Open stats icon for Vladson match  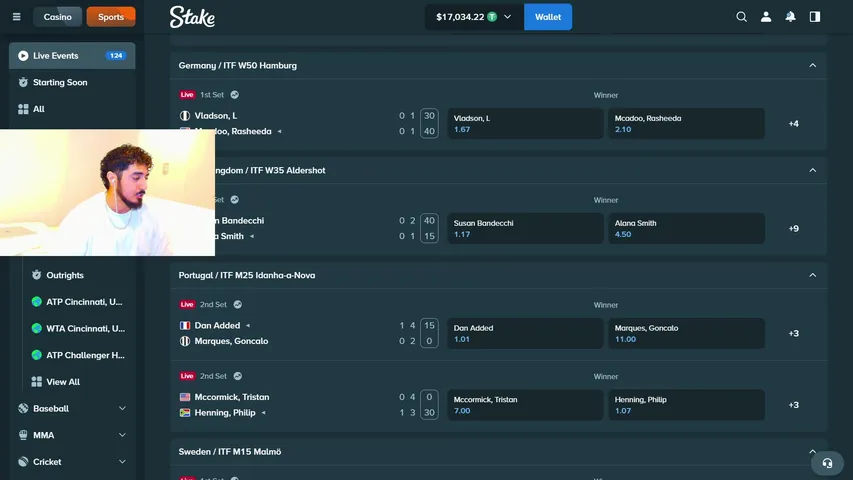click(234, 95)
